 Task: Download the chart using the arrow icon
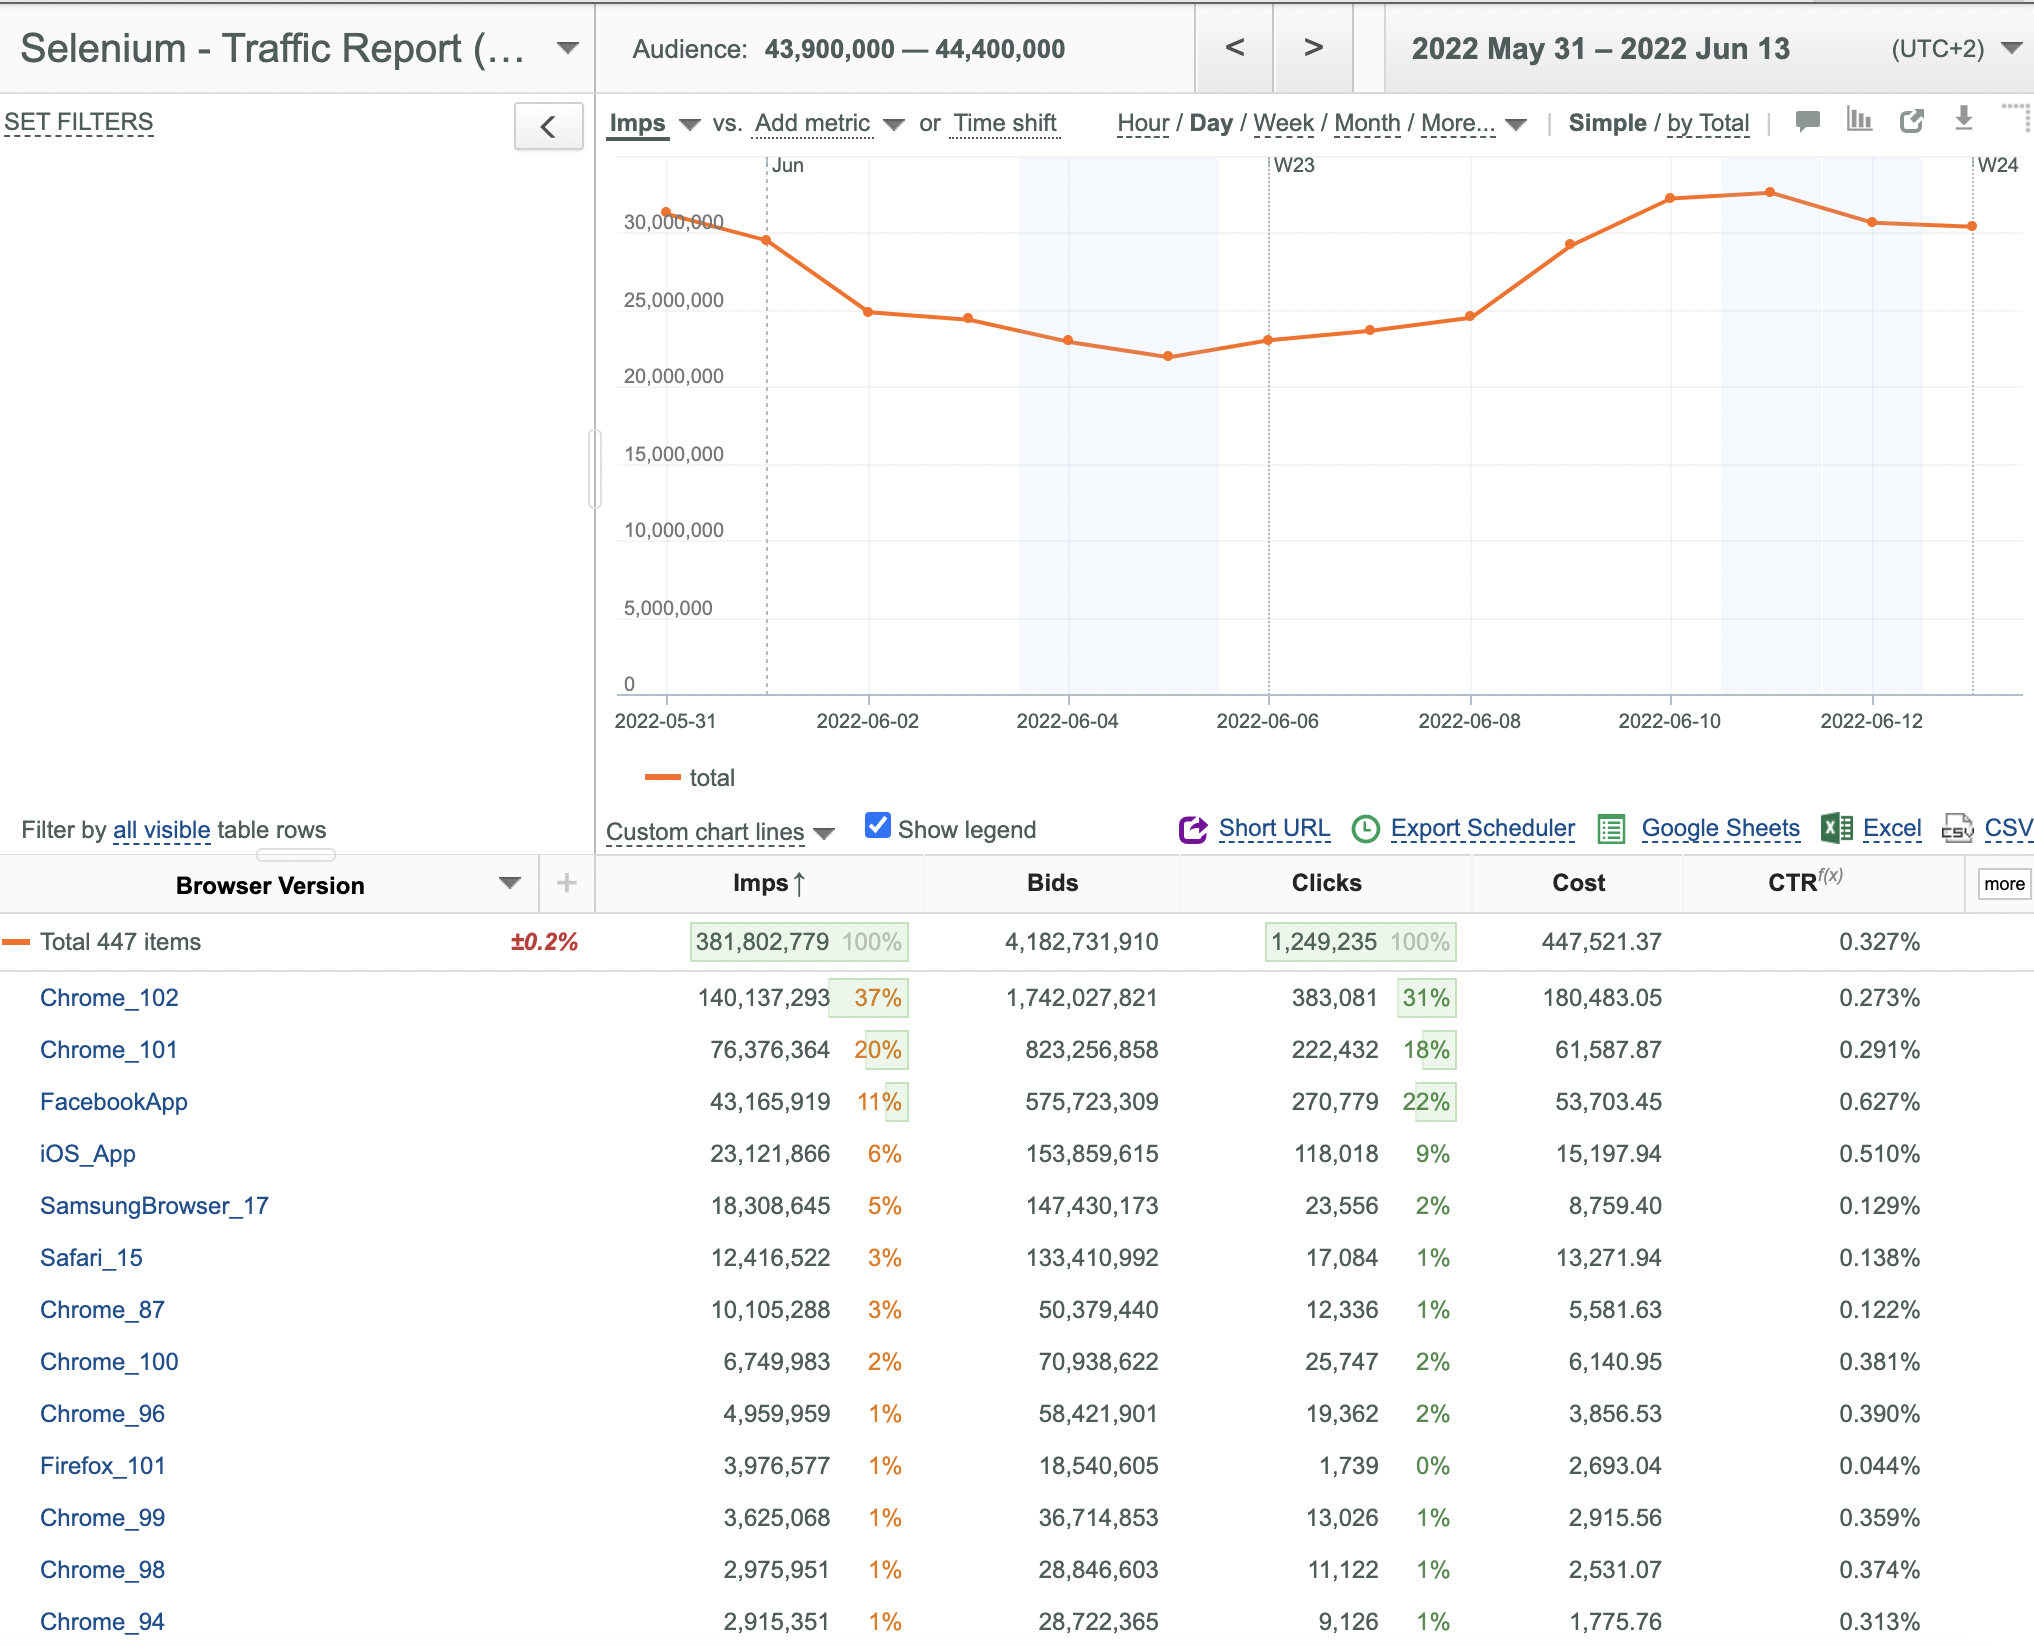[1964, 120]
